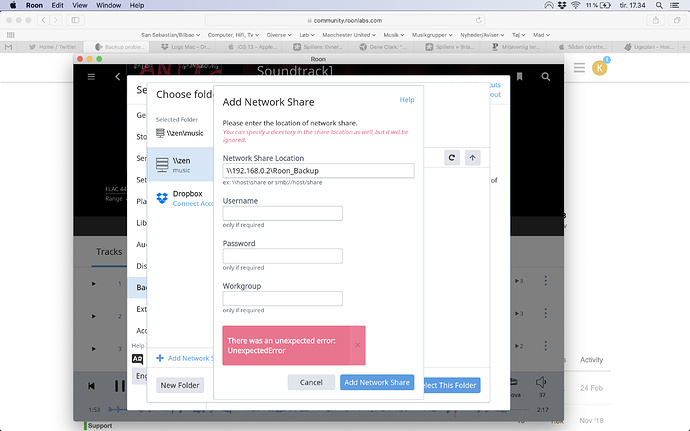The width and height of the screenshot is (690, 431).
Task: Expand Diverse bookmarks folder
Action: [x=279, y=35]
